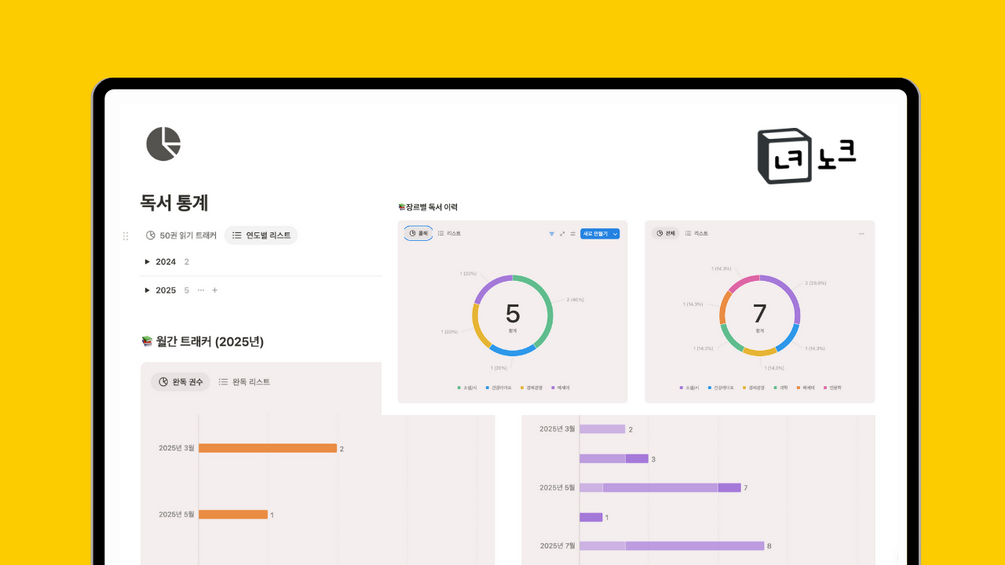Select the 전체 tab in the 7-total donut panel

pos(665,234)
